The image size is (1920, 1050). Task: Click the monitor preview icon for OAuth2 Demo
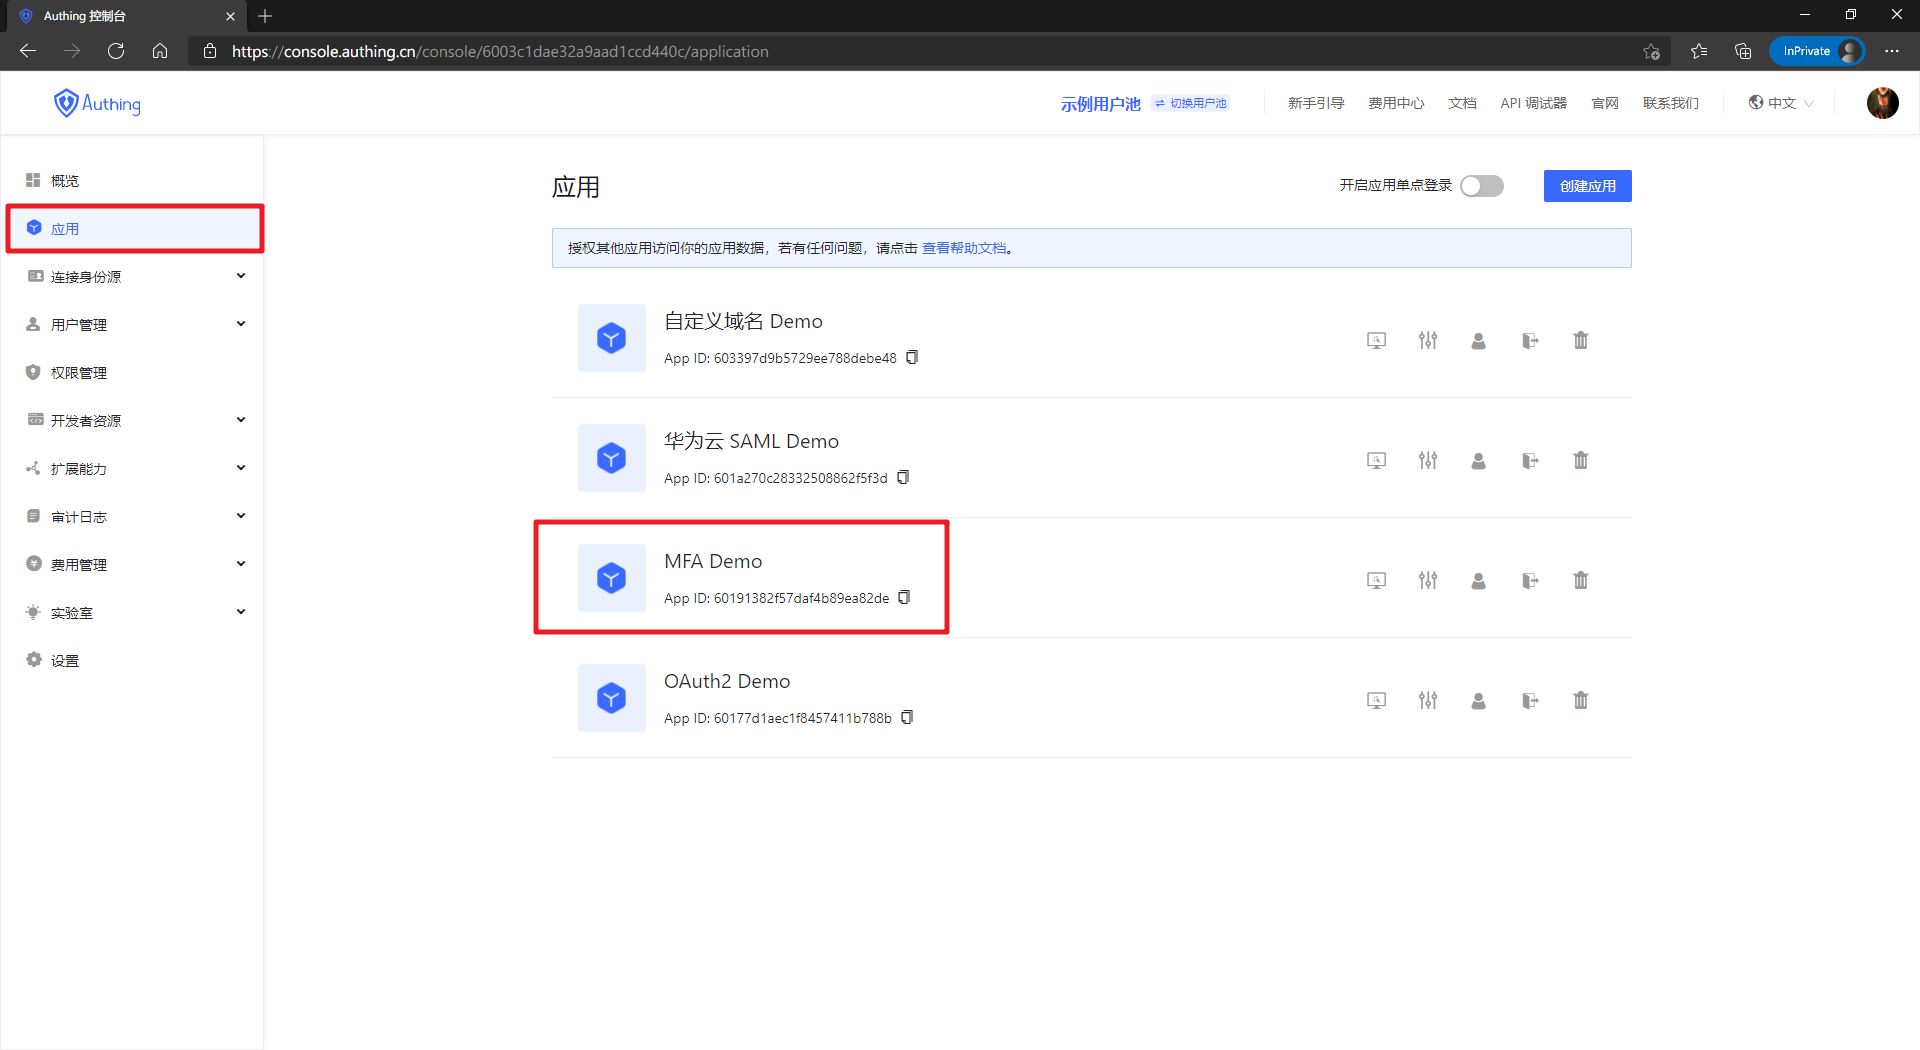[x=1377, y=701]
